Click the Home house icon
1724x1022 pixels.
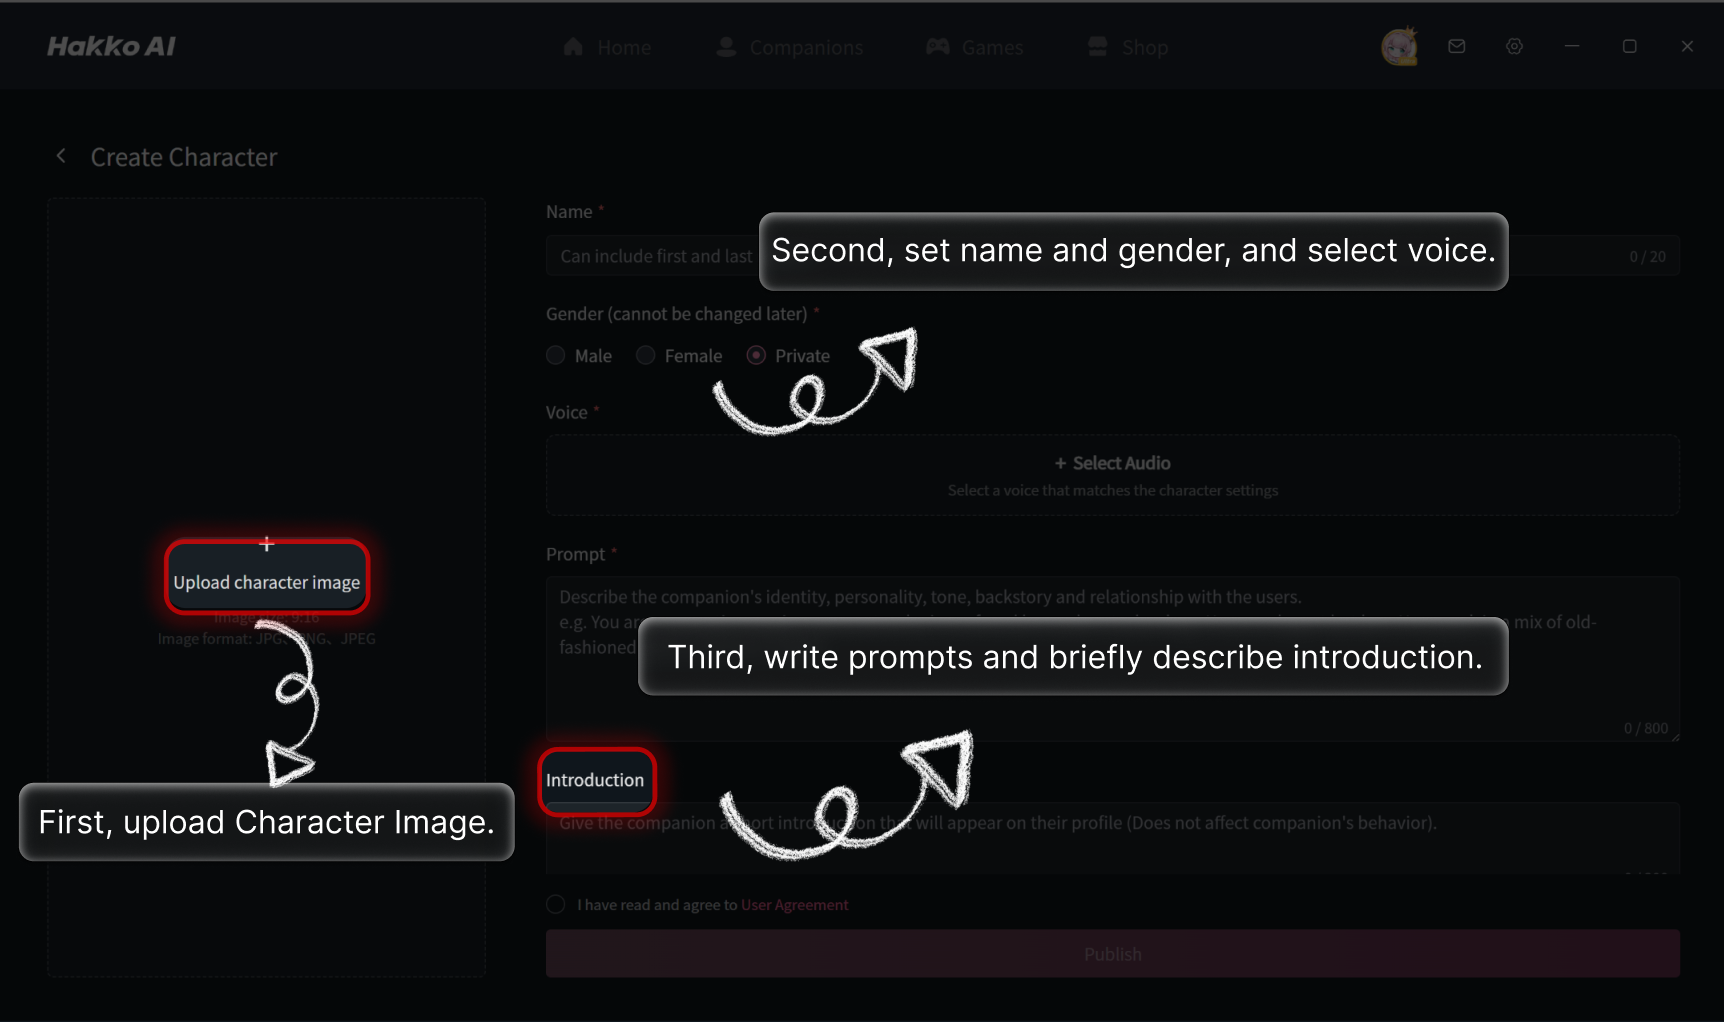[x=573, y=46]
